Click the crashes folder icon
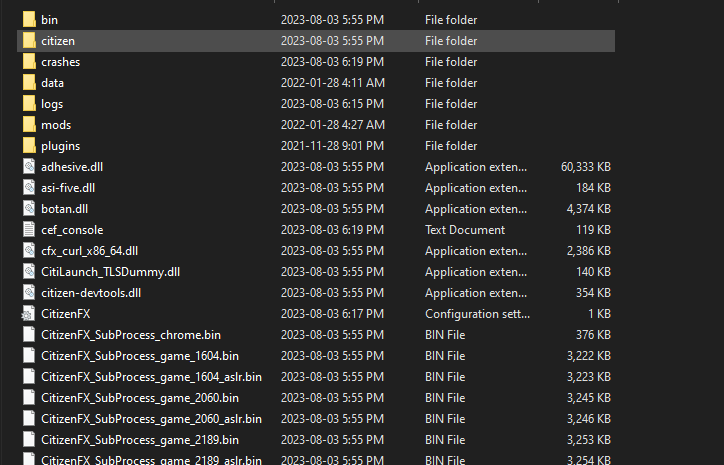 pos(29,62)
